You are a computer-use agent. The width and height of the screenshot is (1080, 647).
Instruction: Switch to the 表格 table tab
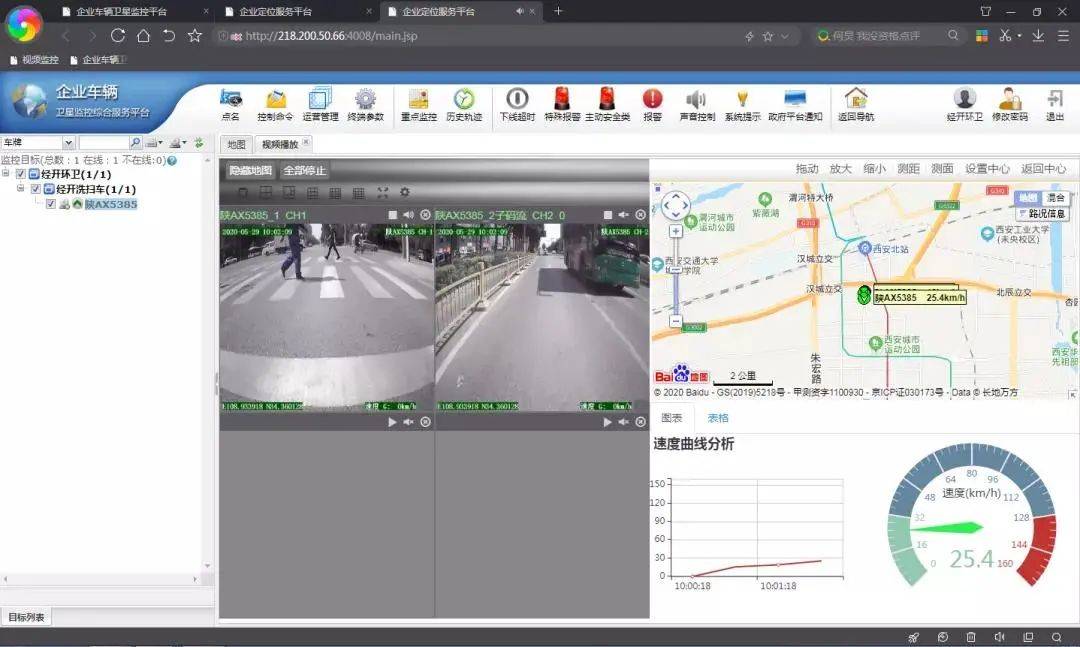(x=718, y=418)
